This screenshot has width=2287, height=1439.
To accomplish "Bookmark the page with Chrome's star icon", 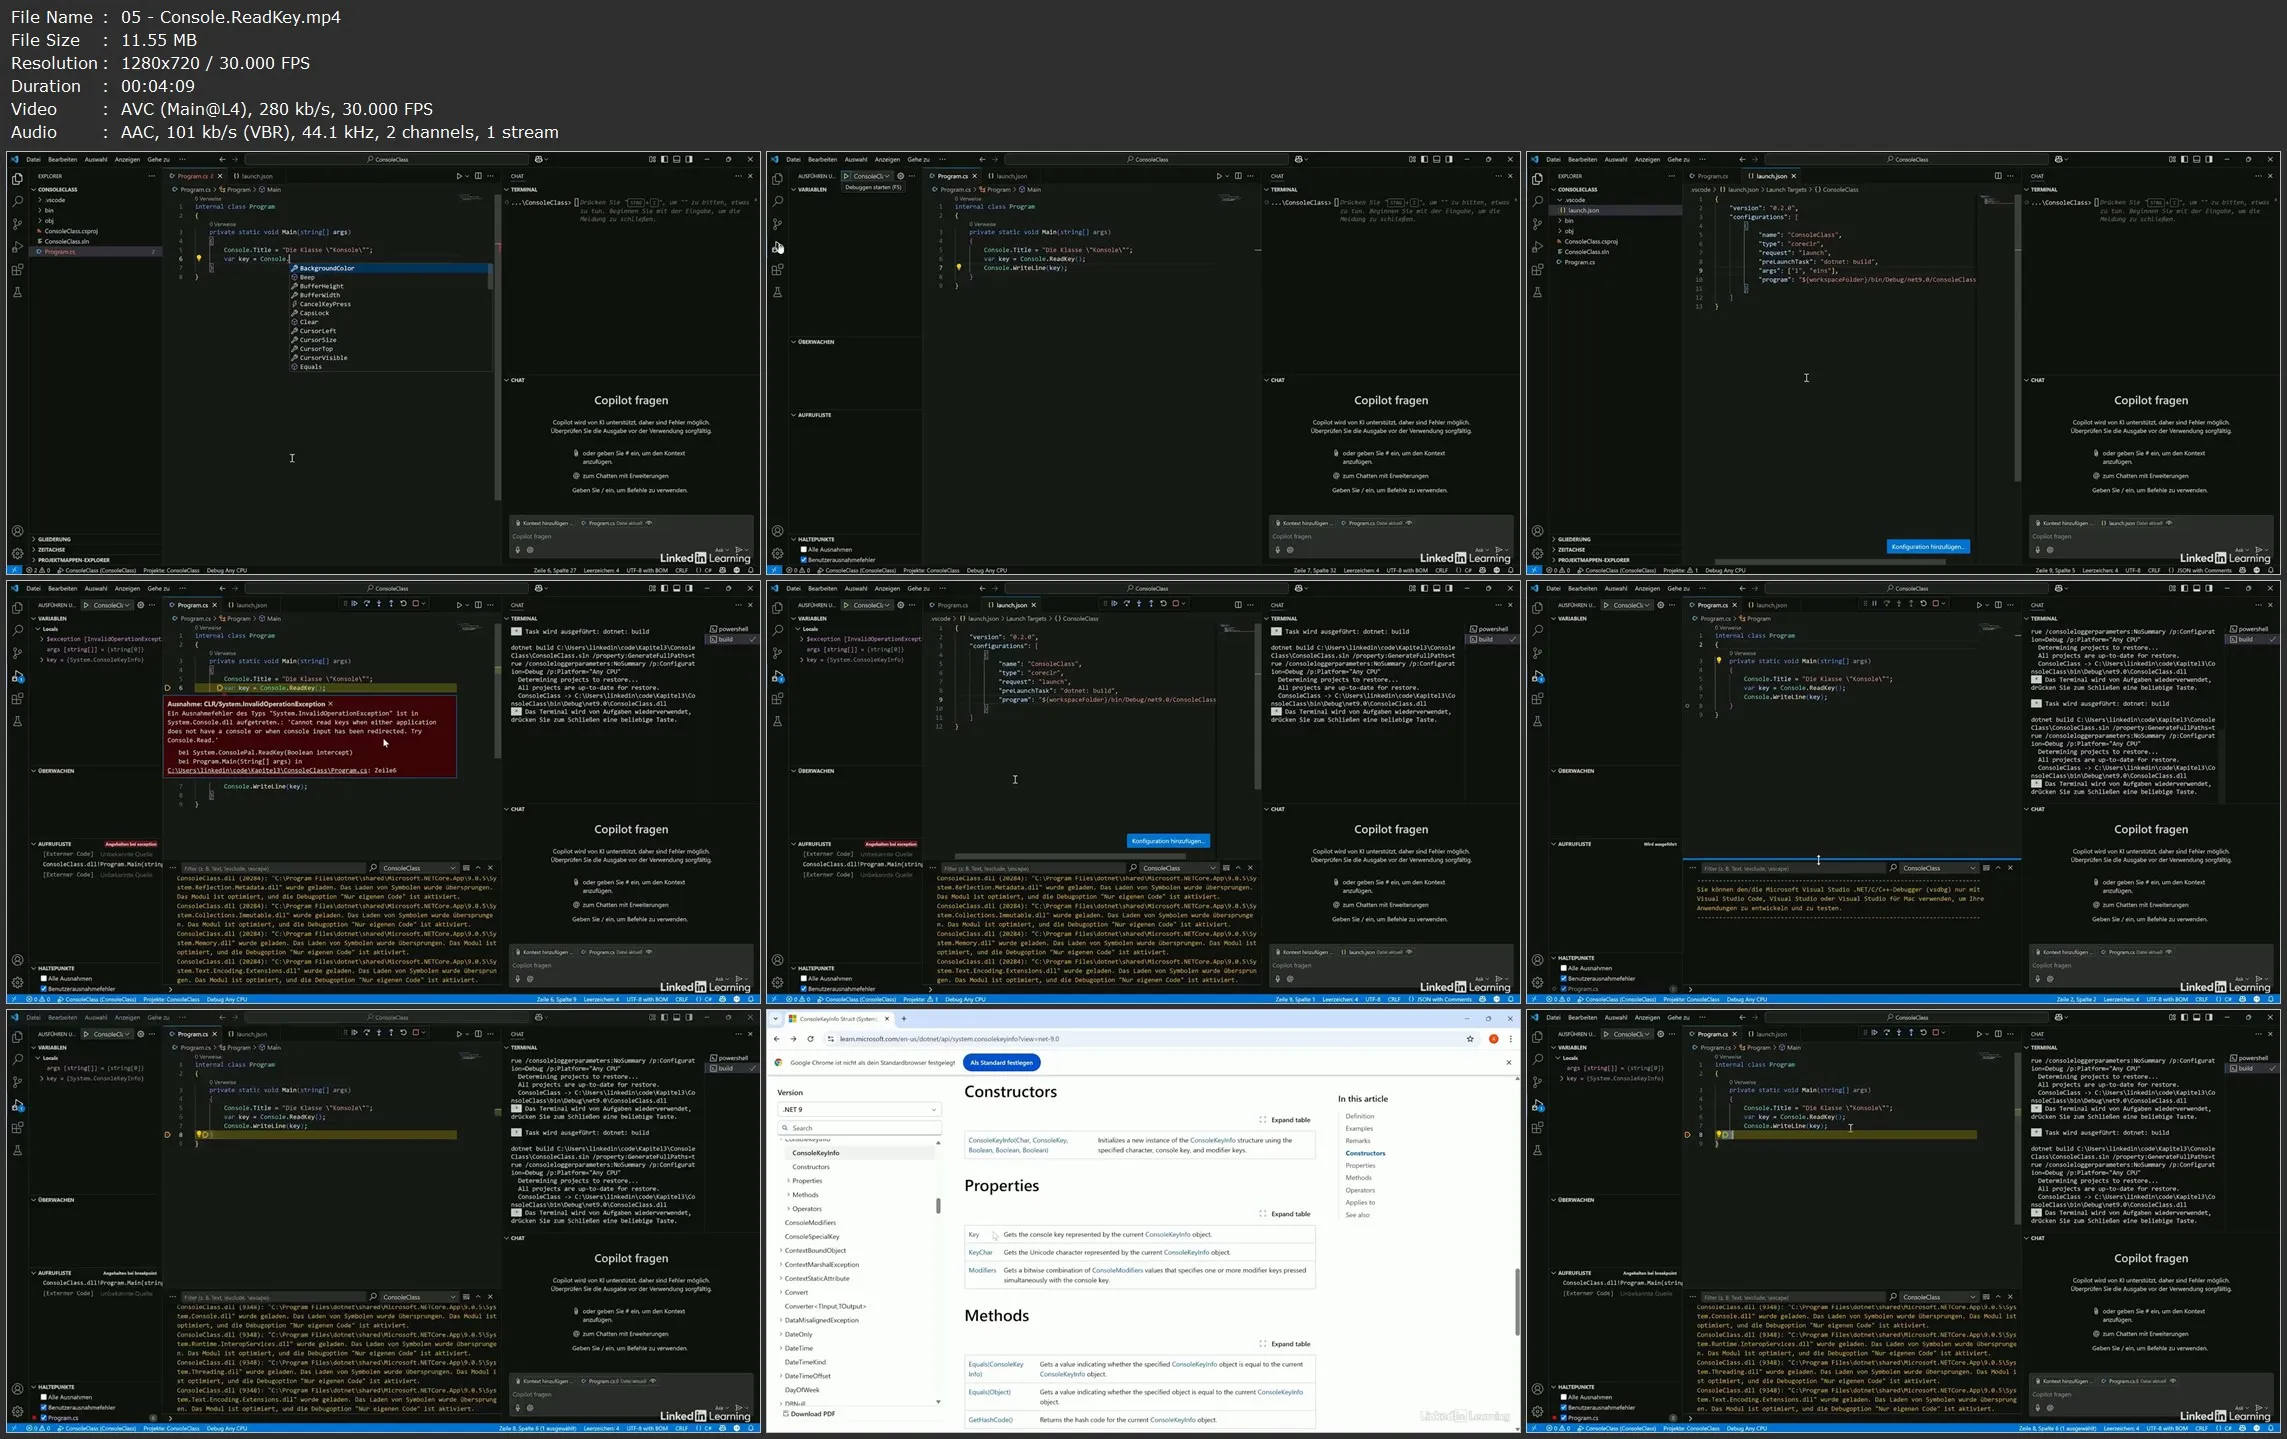I will 1470,1039.
